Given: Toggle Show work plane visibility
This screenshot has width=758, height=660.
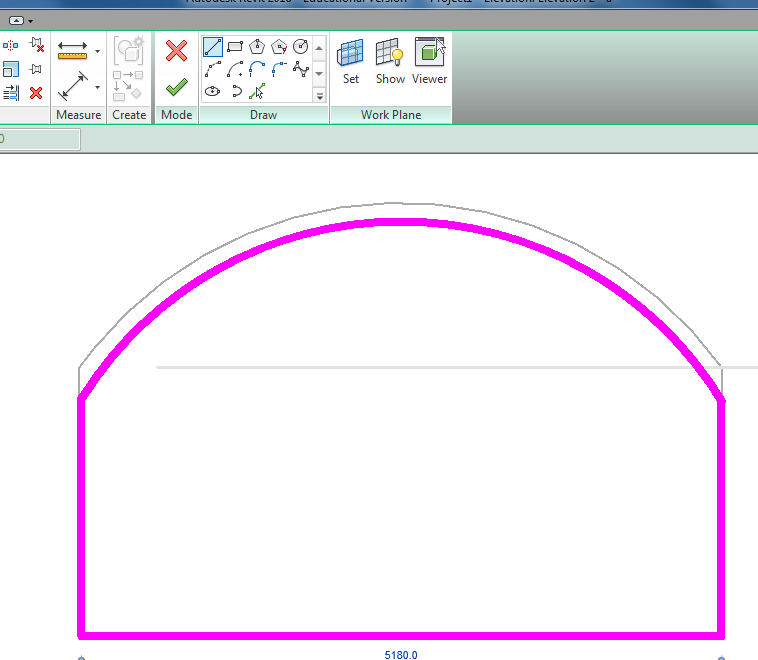Looking at the screenshot, I should [390, 61].
